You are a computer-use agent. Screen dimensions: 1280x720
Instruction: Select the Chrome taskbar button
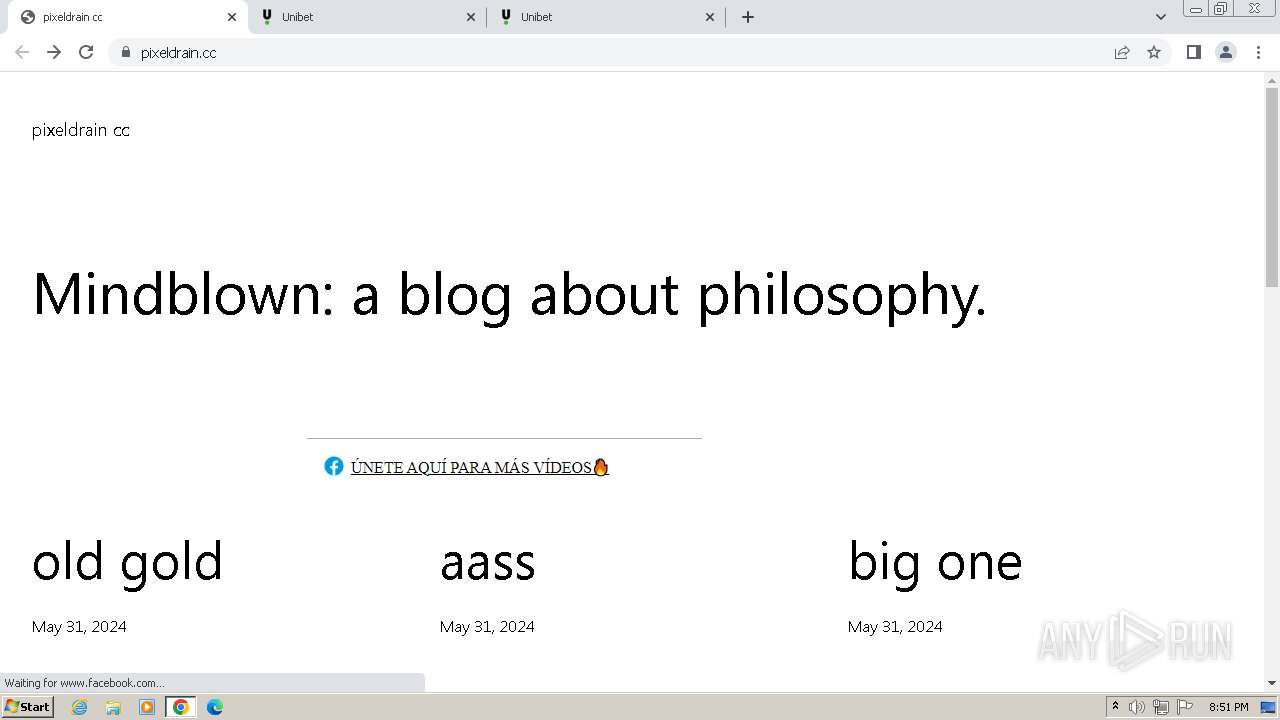click(x=181, y=707)
